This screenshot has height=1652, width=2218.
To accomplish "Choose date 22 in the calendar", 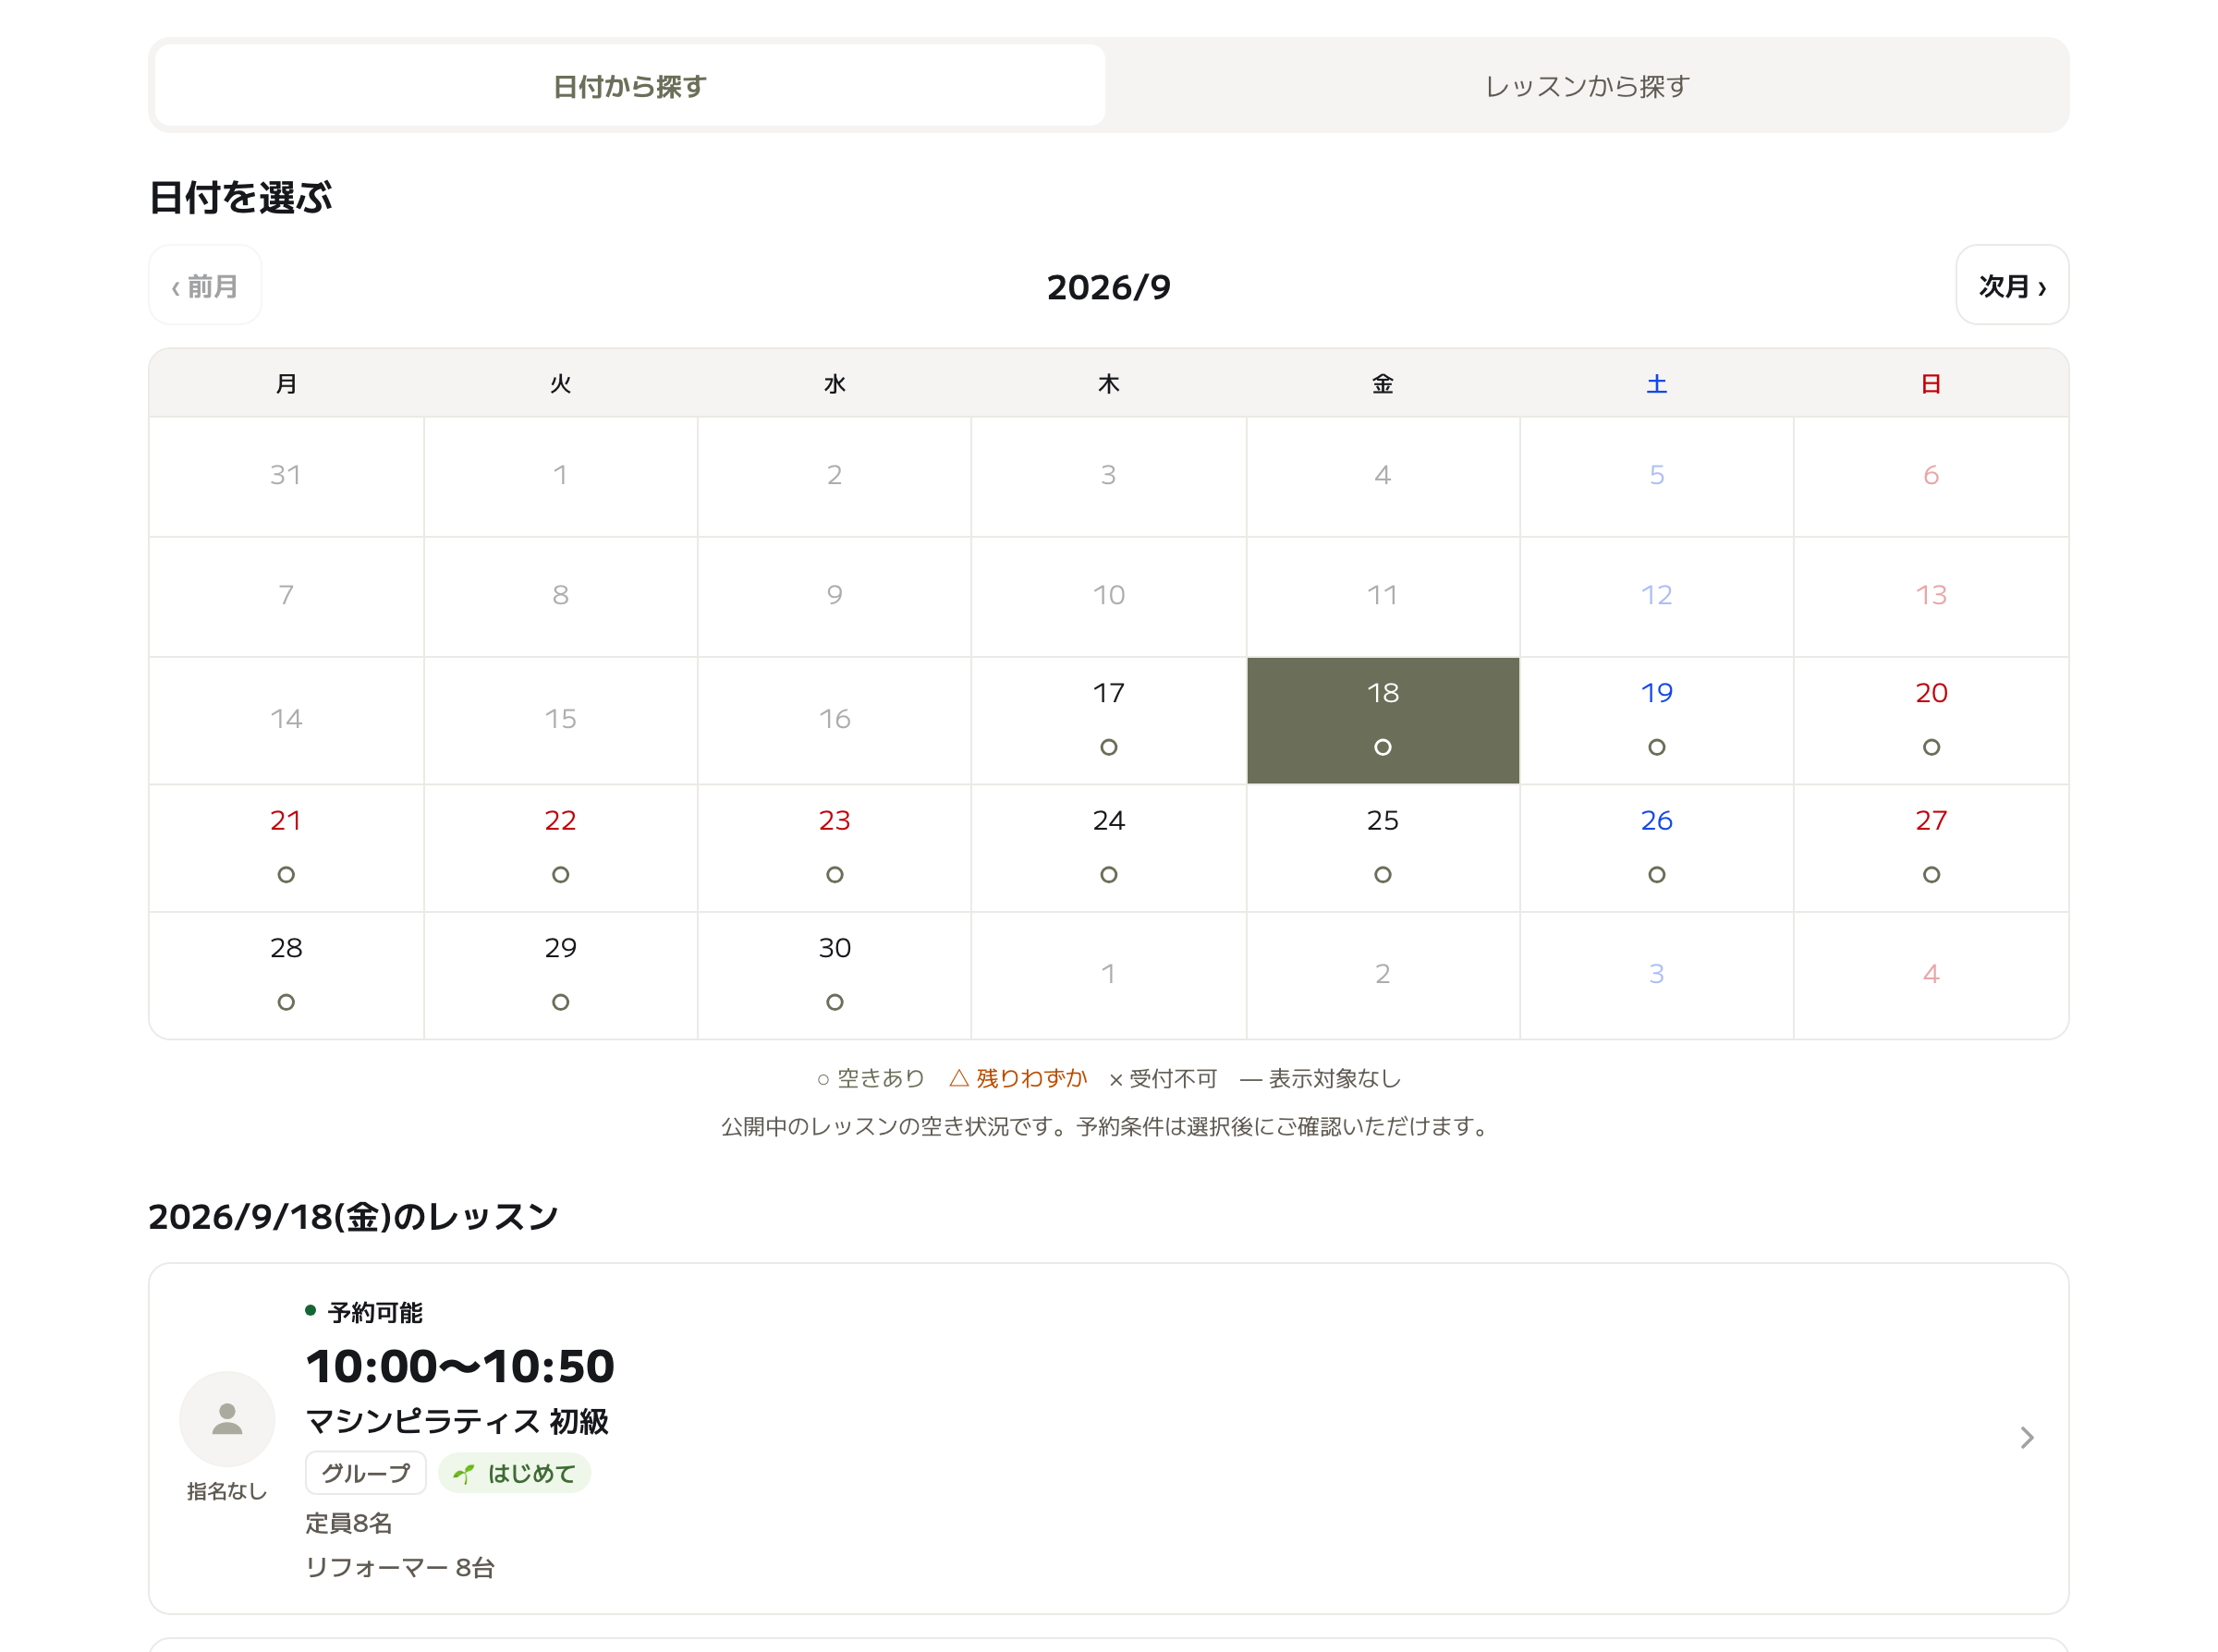I will click(x=560, y=847).
